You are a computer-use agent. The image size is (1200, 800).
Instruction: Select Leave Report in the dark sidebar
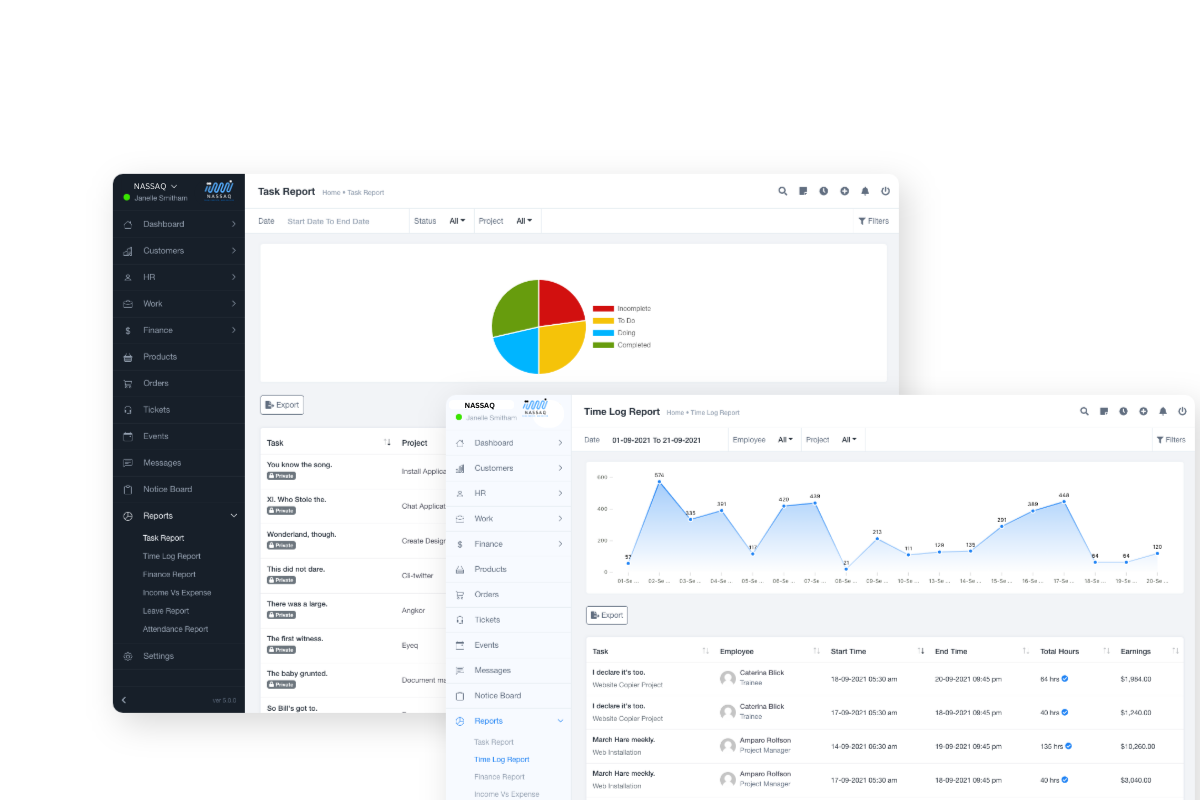[x=165, y=611]
